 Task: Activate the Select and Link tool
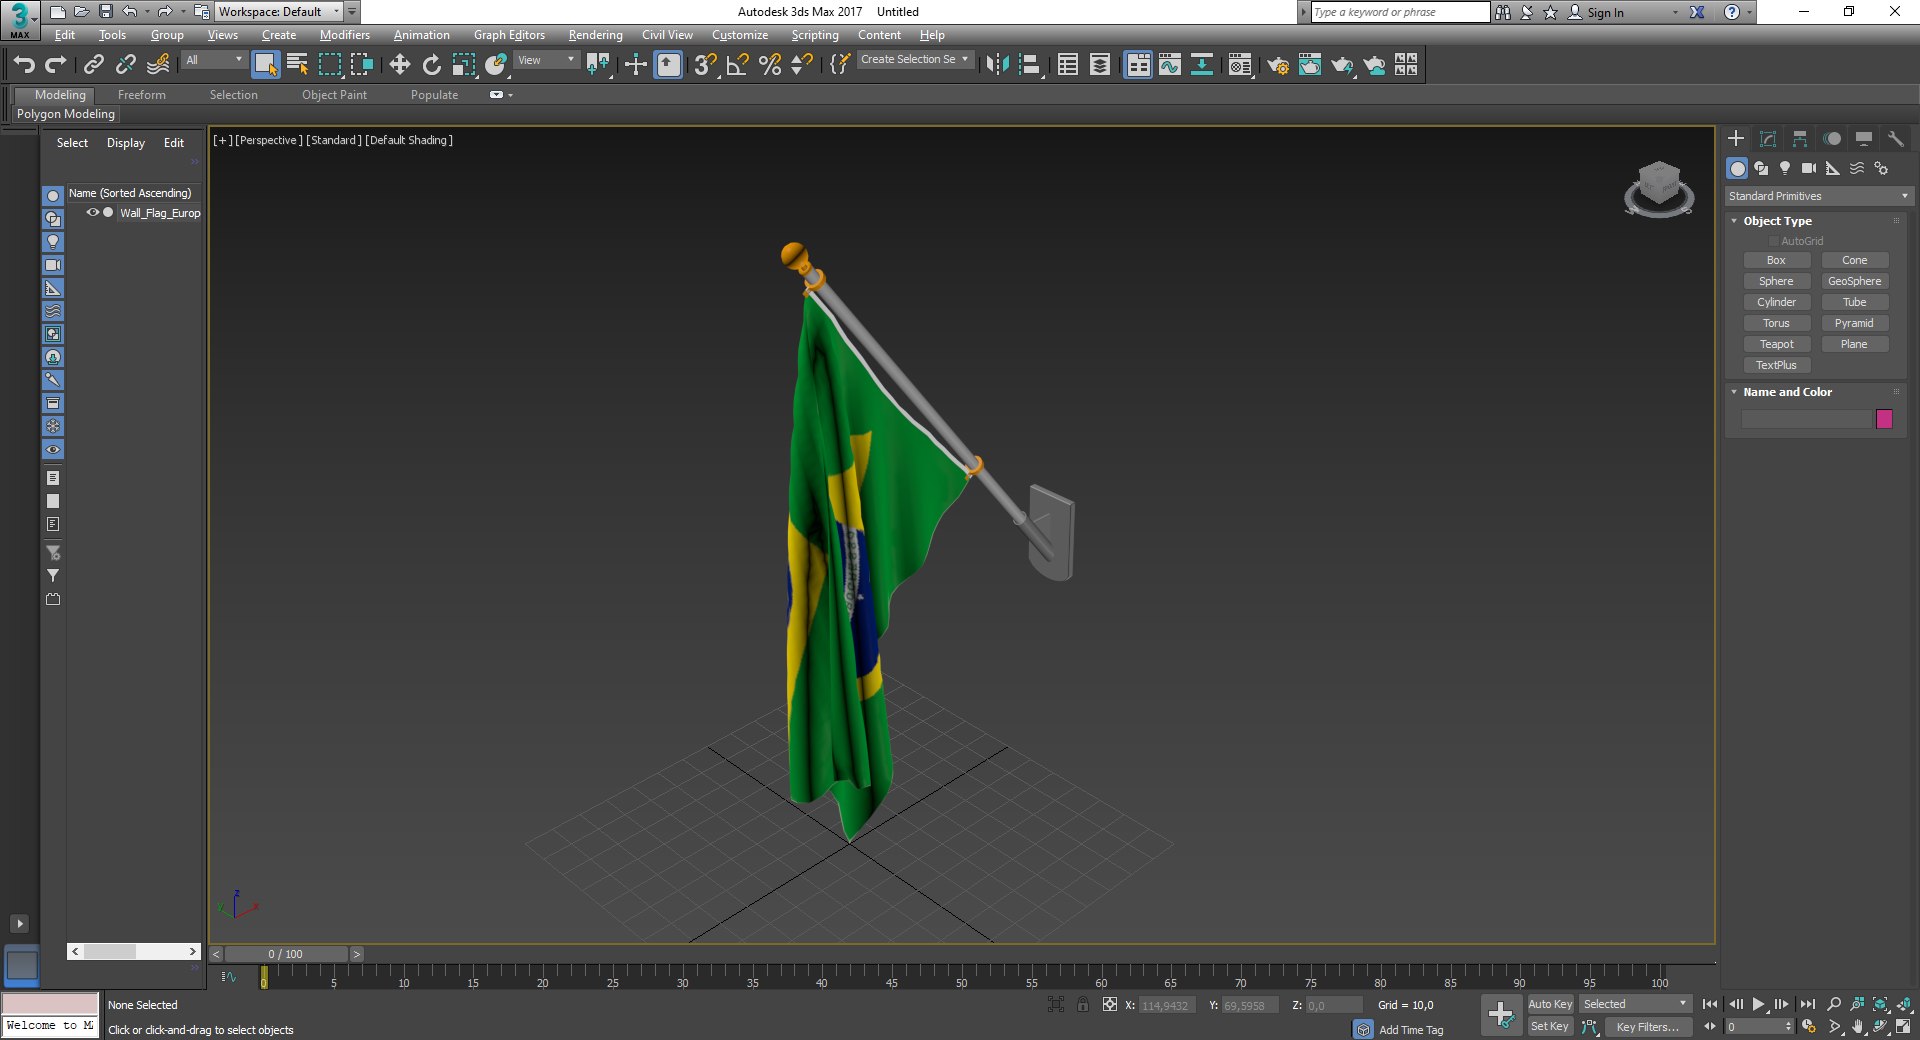click(x=93, y=65)
